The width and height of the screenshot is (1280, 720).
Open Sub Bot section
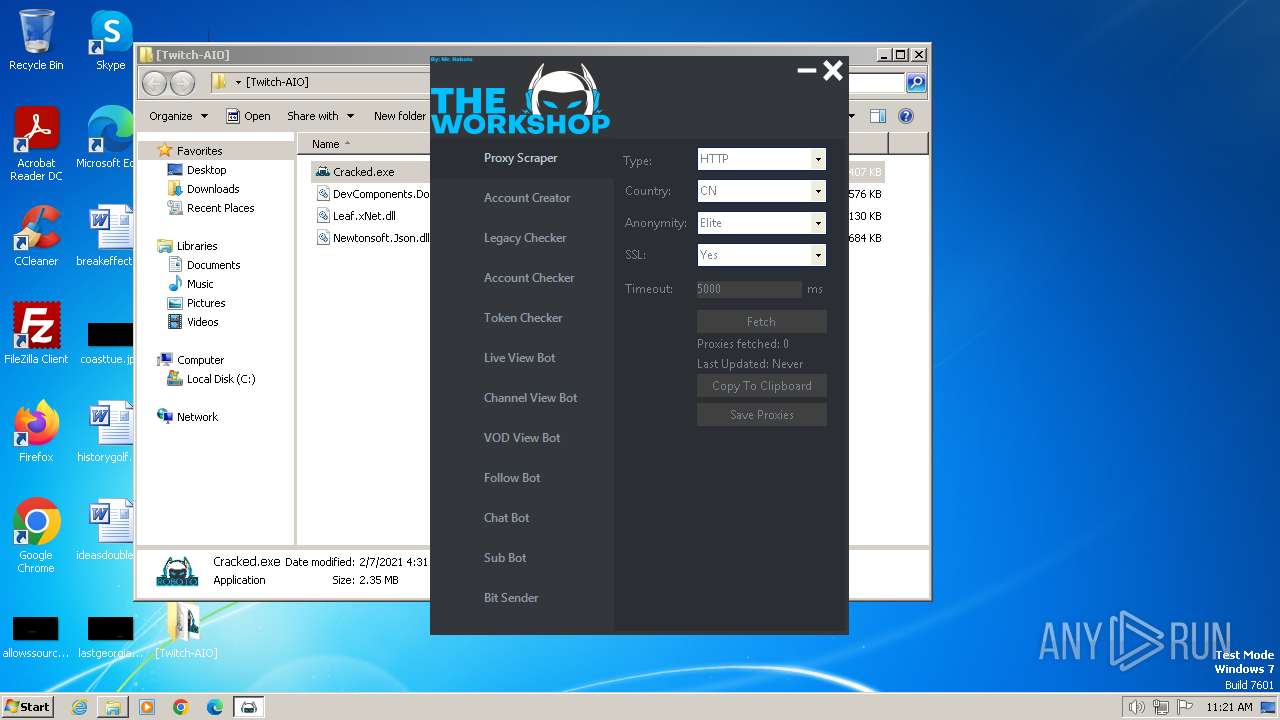[505, 558]
